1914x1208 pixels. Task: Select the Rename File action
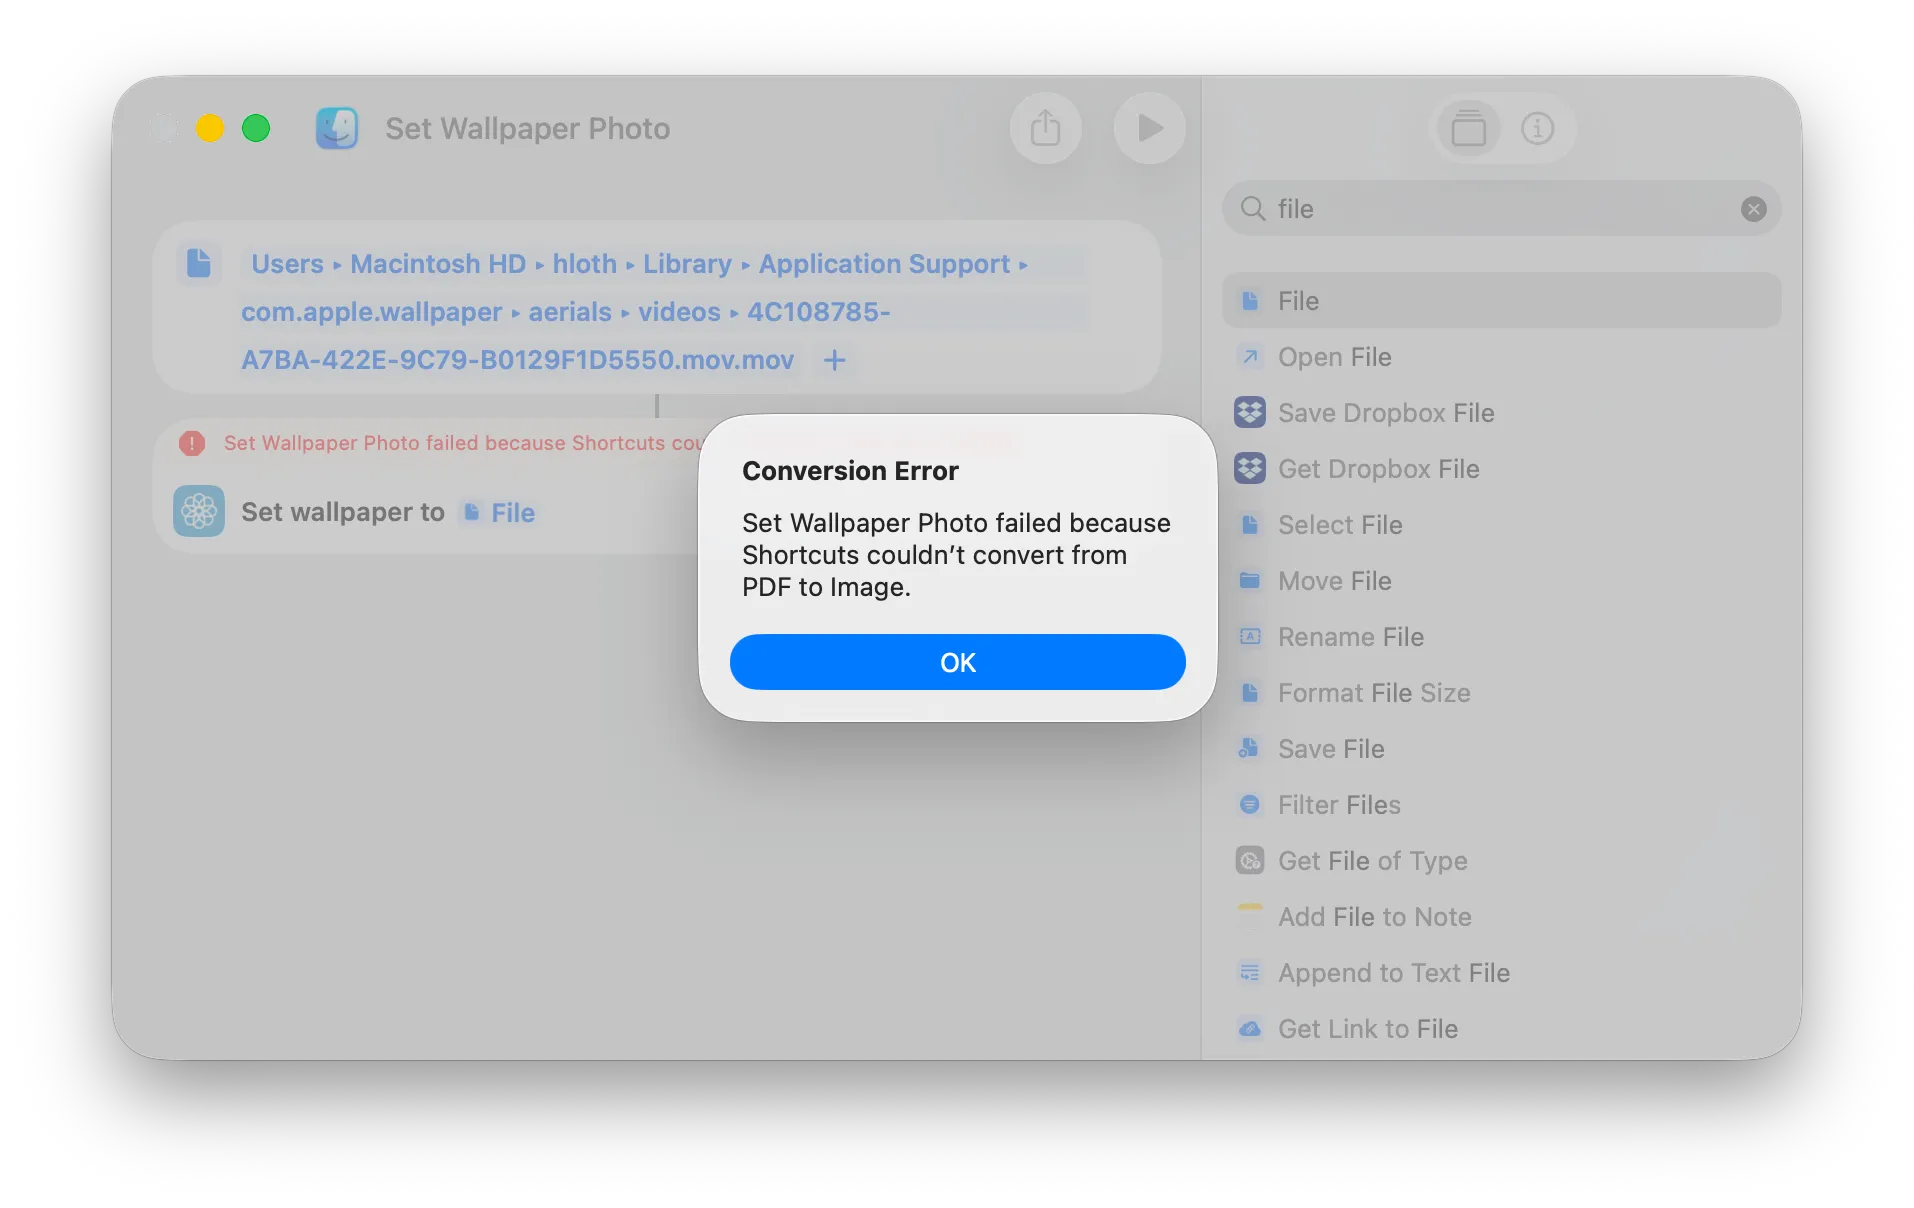click(x=1501, y=637)
